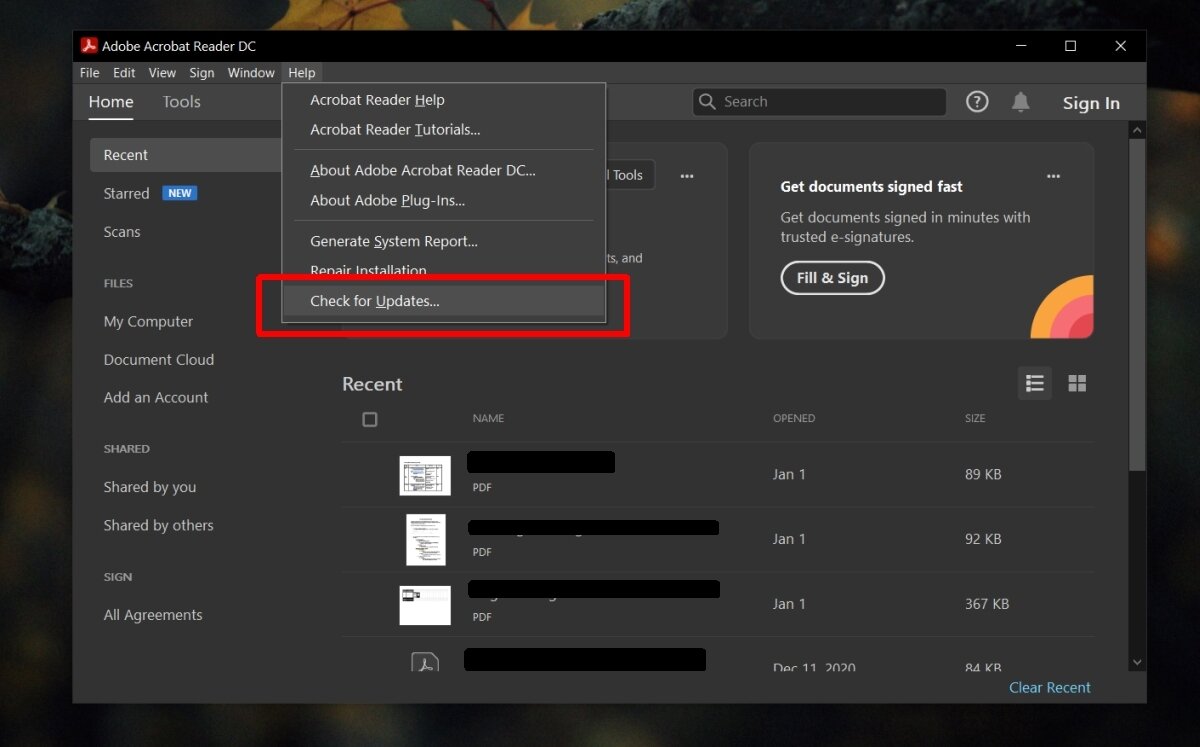
Task: Tick the select-all checkbox above recent files
Action: tap(370, 419)
